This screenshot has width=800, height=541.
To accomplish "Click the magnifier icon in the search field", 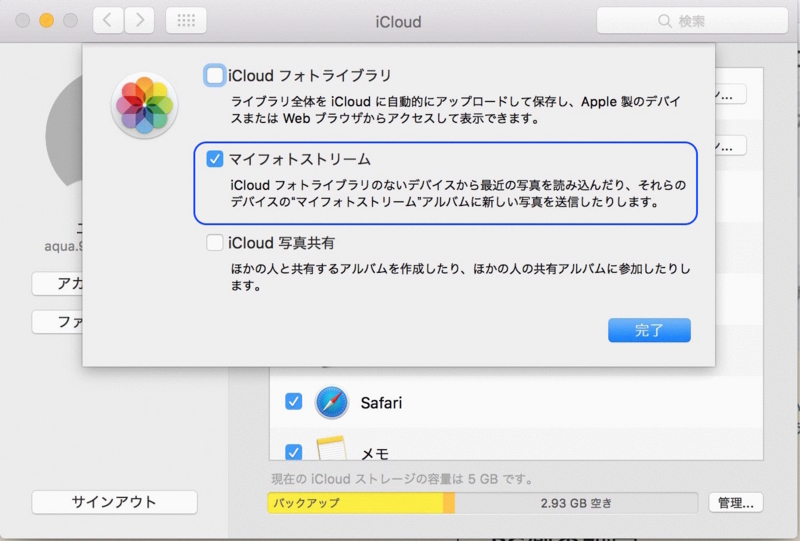I will coord(664,21).
